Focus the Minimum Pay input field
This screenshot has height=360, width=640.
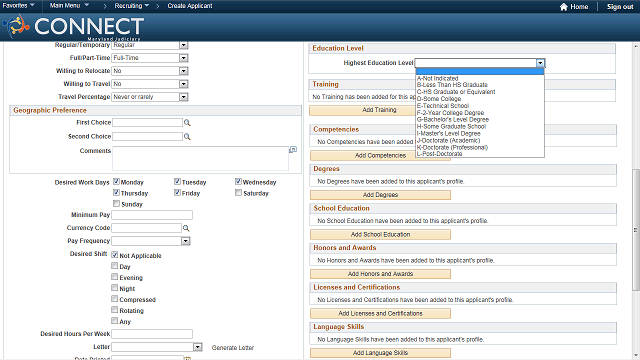152,215
